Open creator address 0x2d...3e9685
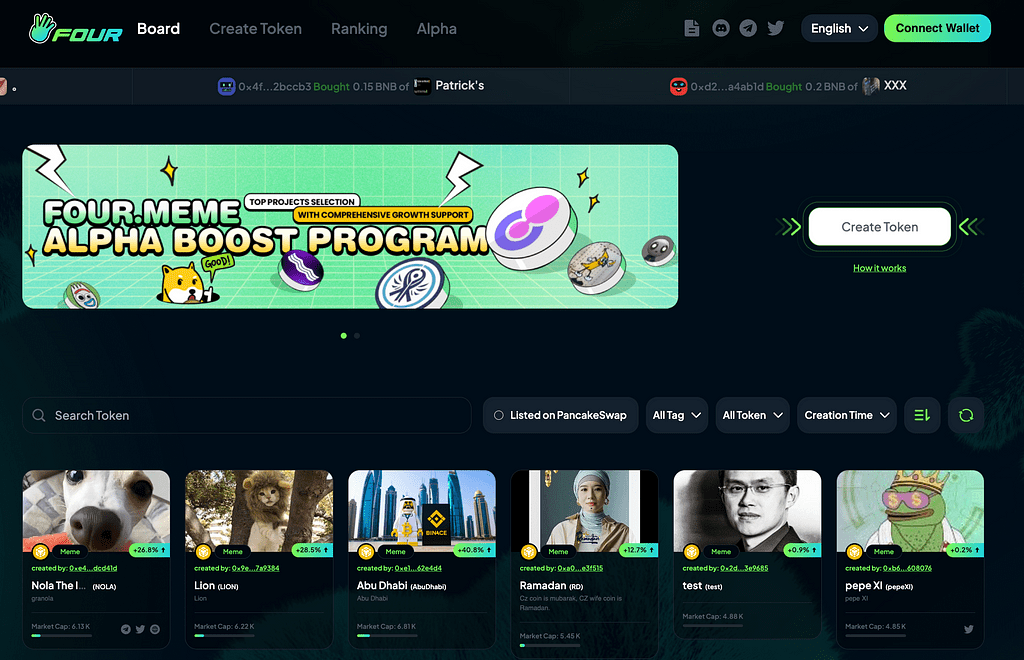Image resolution: width=1024 pixels, height=660 pixels. pos(744,568)
